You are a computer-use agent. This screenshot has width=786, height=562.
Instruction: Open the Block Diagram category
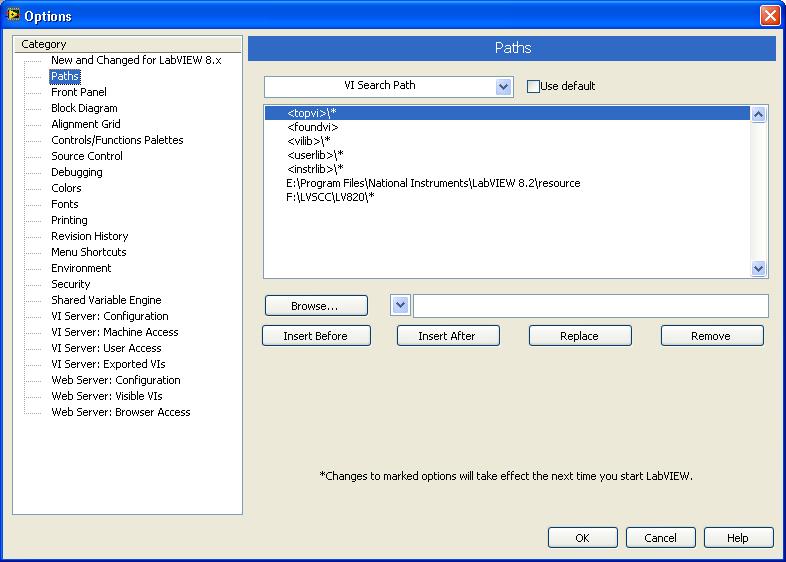point(84,108)
